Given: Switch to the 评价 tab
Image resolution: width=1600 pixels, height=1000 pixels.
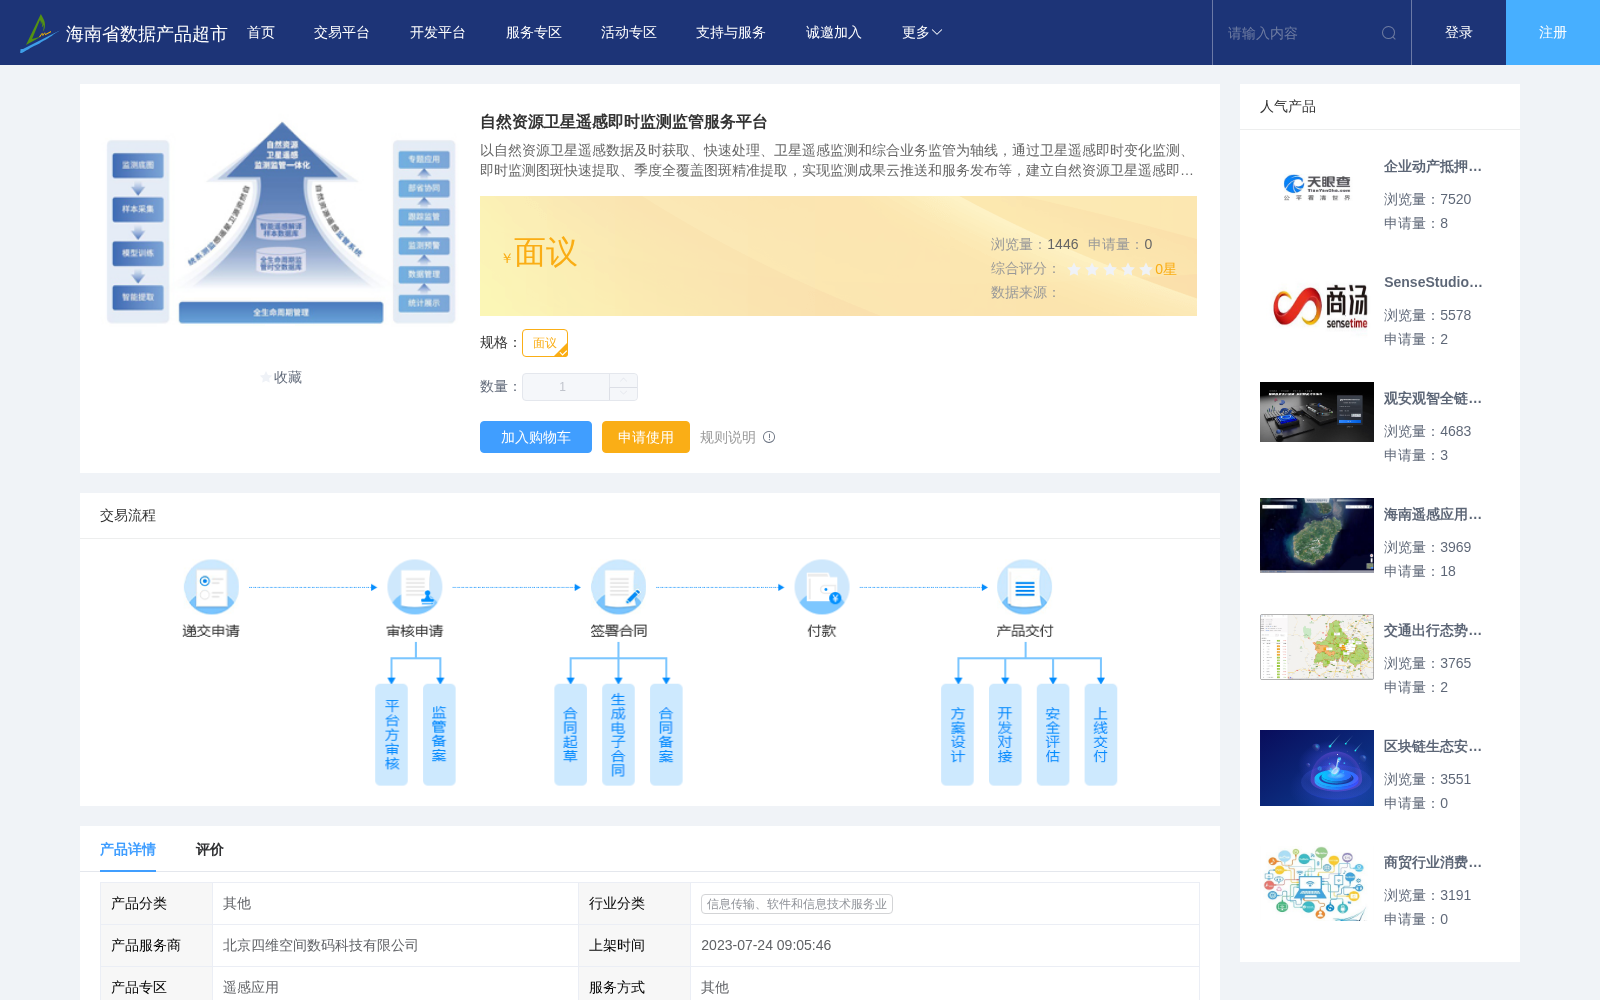Looking at the screenshot, I should (210, 849).
